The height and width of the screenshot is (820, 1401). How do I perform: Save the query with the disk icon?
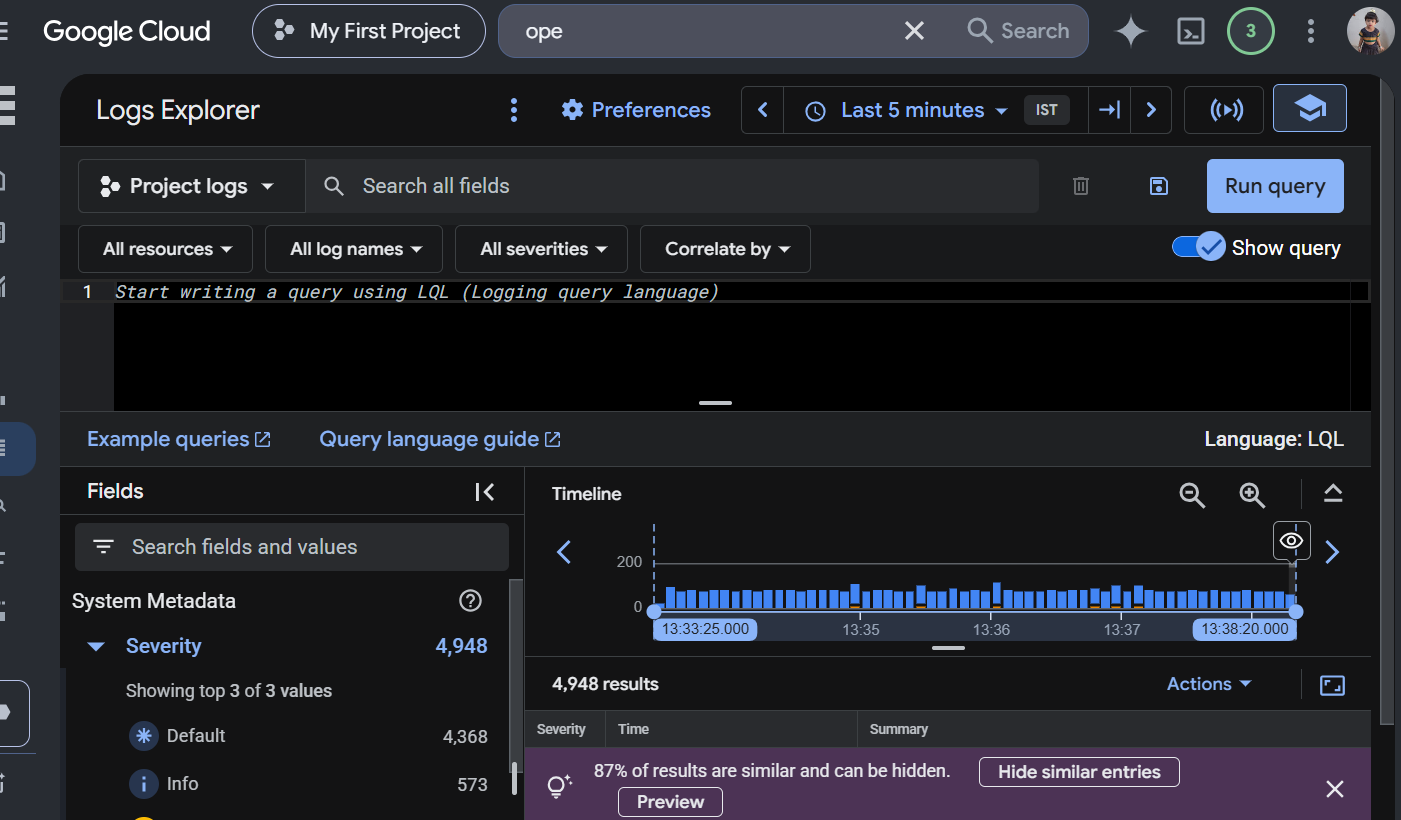click(x=1159, y=186)
